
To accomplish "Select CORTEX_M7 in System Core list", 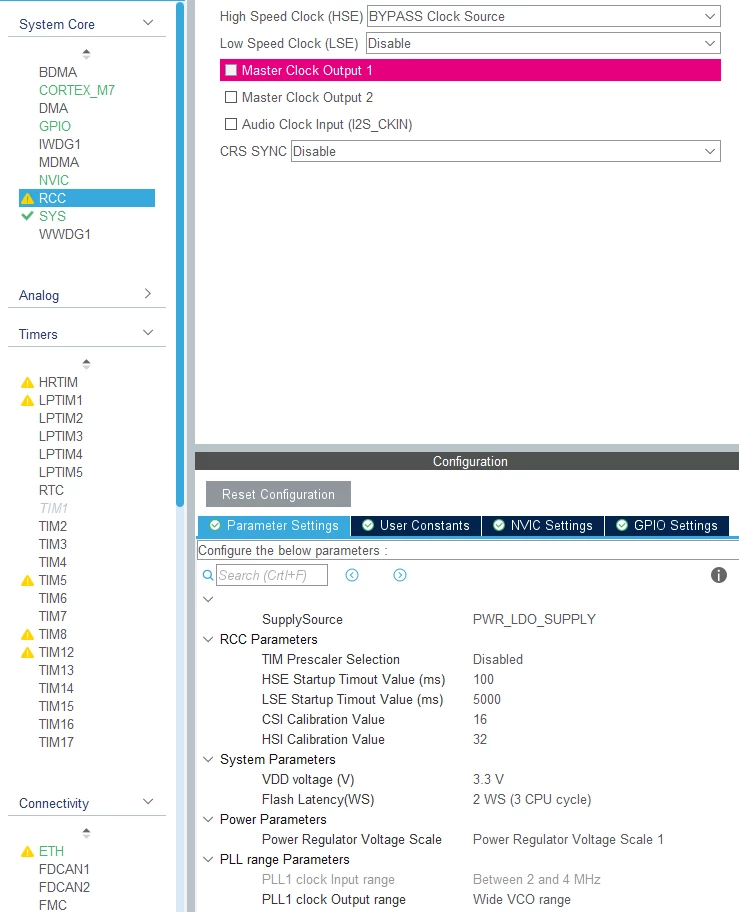I will click(x=77, y=90).
